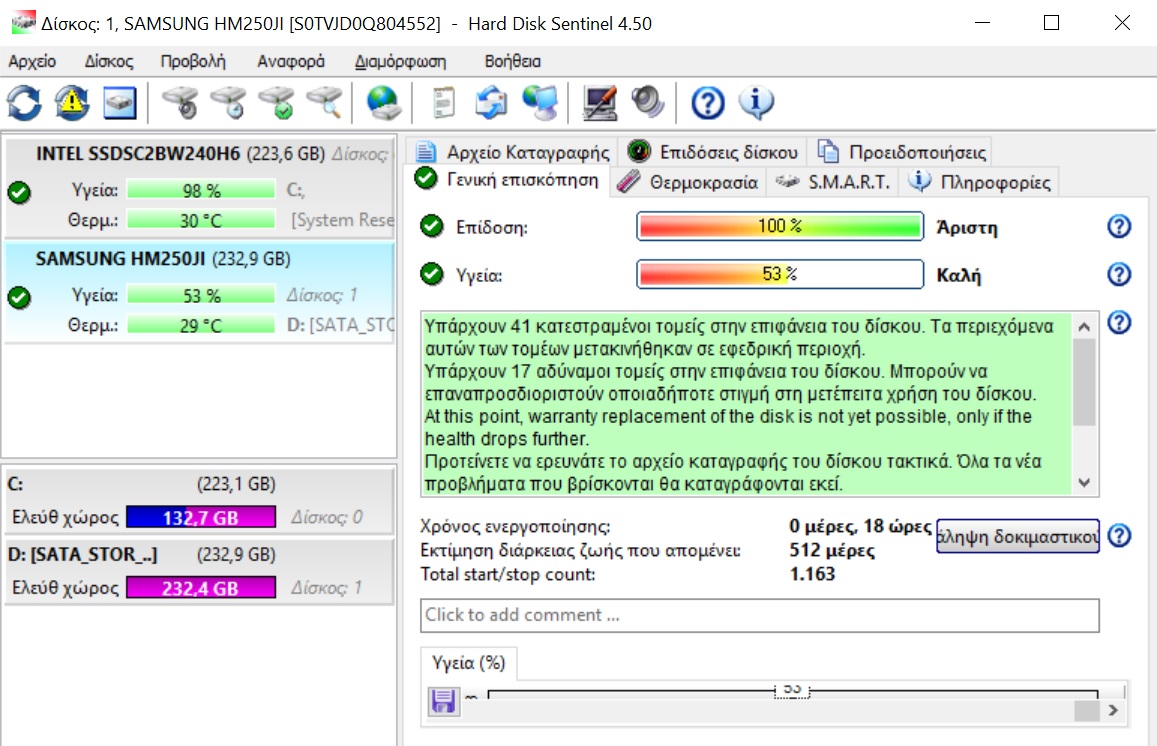Click the speaker sound icon in toolbar
The width and height of the screenshot is (1157, 746).
tap(647, 102)
